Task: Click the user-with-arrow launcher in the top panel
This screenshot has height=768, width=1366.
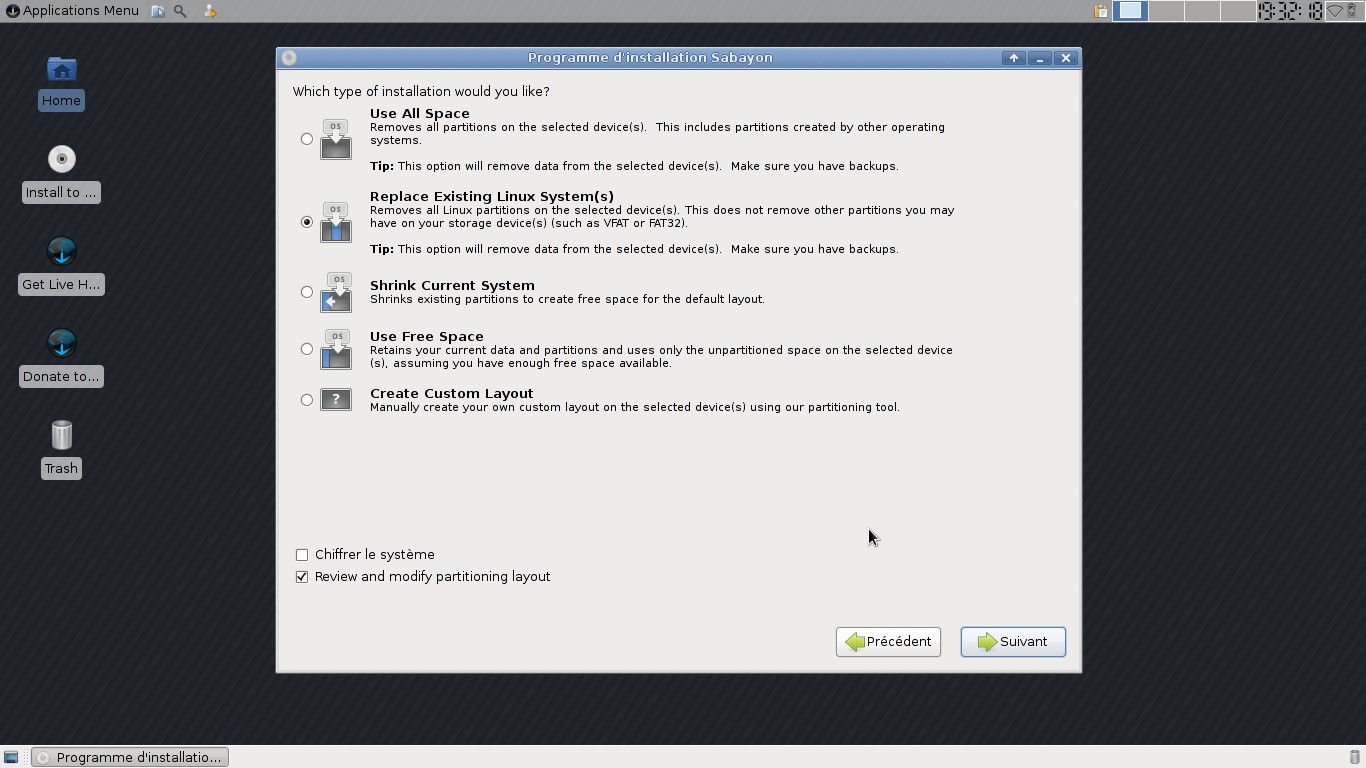Action: pos(209,11)
